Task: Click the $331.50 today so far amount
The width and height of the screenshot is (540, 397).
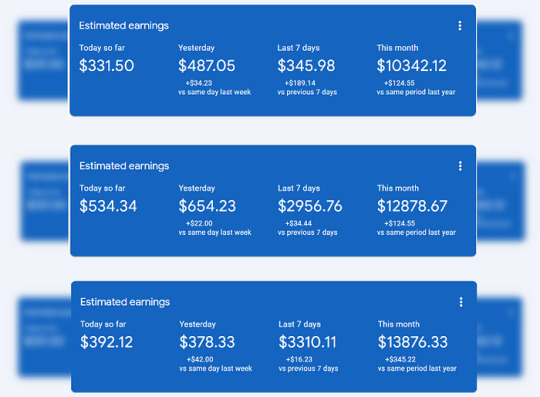Action: [106, 65]
